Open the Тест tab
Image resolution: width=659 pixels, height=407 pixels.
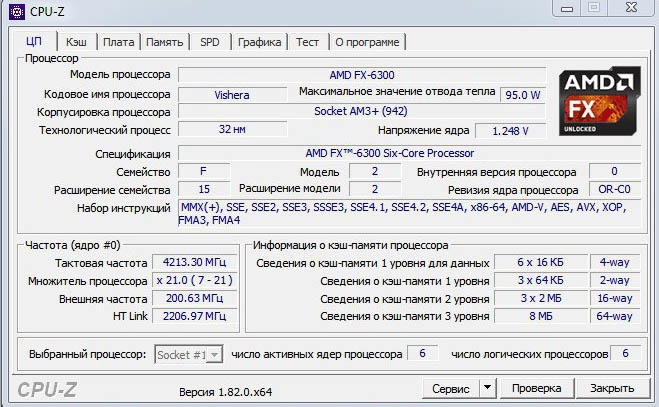tap(307, 42)
